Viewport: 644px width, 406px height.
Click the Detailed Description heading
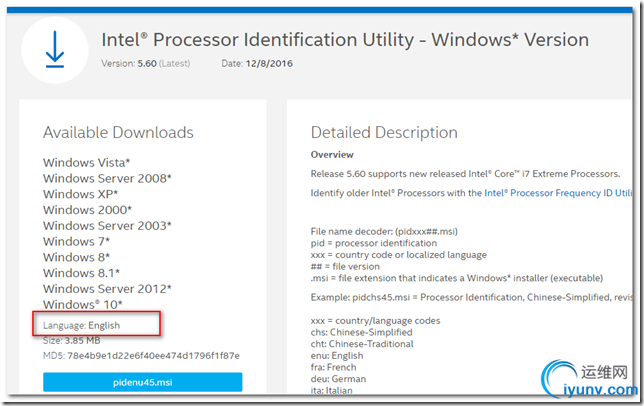[x=384, y=133]
